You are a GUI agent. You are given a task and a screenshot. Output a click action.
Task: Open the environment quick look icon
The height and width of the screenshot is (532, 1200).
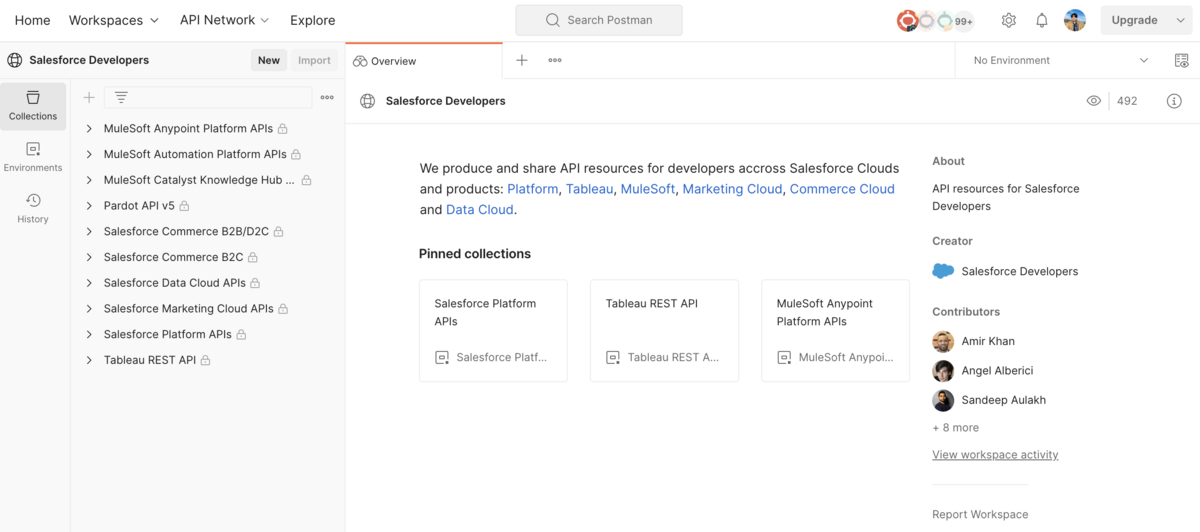click(1181, 60)
